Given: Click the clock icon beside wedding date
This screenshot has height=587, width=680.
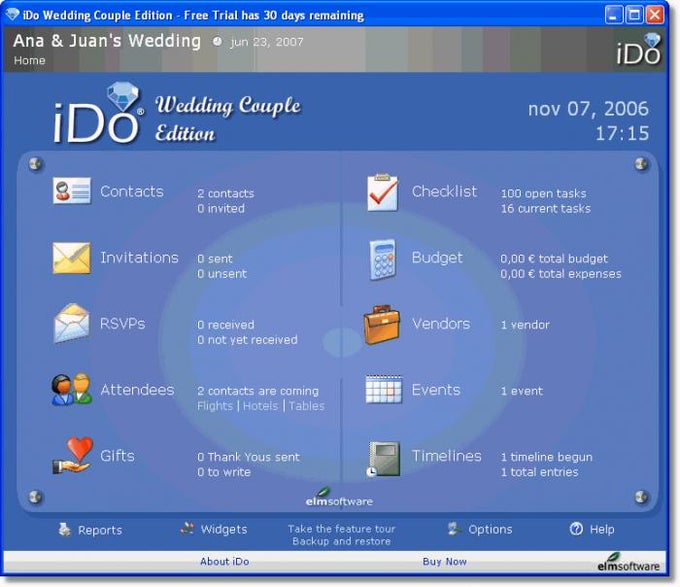Looking at the screenshot, I should coord(217,41).
